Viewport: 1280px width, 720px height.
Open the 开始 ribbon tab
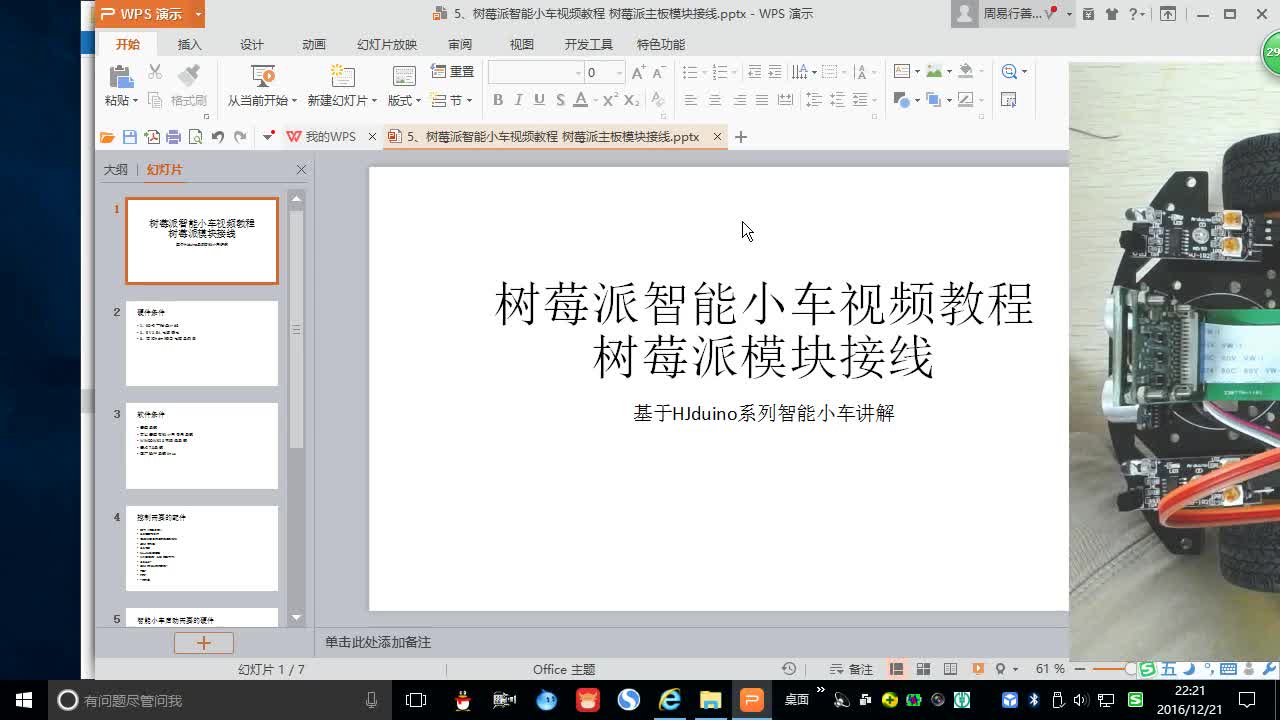pyautogui.click(x=128, y=44)
